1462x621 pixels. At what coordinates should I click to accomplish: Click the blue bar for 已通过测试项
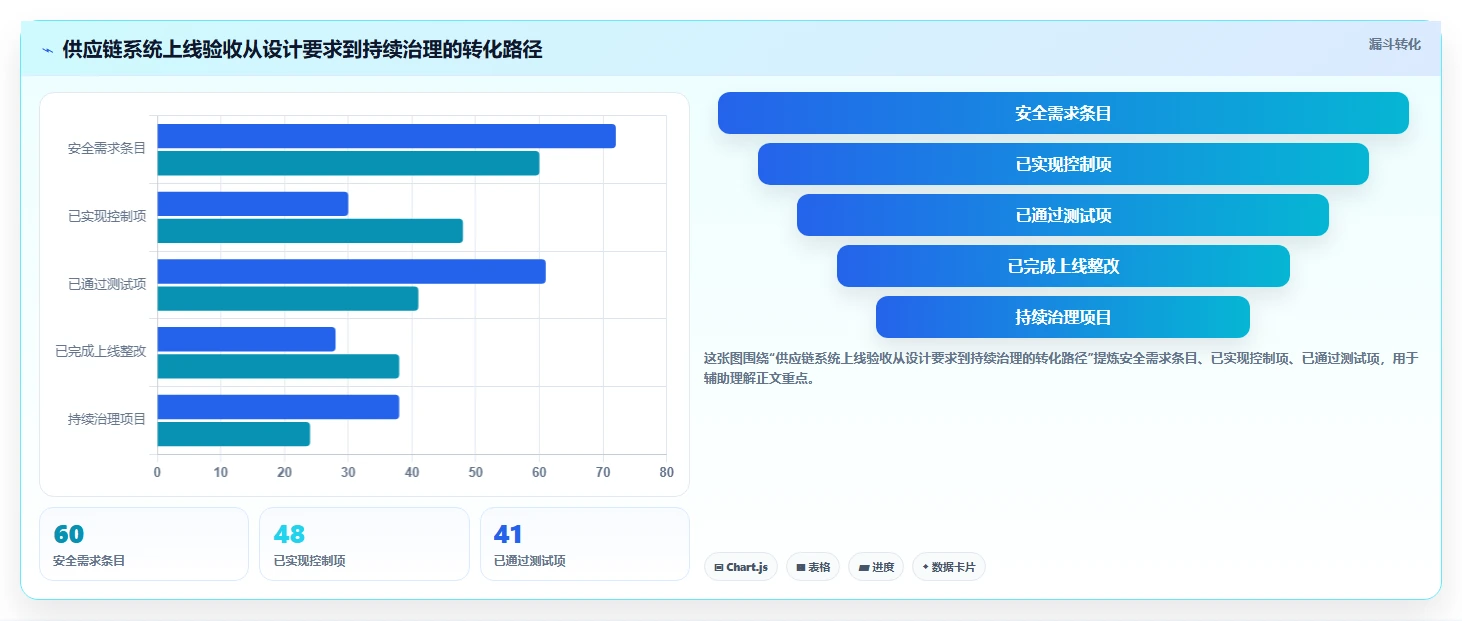[351, 271]
